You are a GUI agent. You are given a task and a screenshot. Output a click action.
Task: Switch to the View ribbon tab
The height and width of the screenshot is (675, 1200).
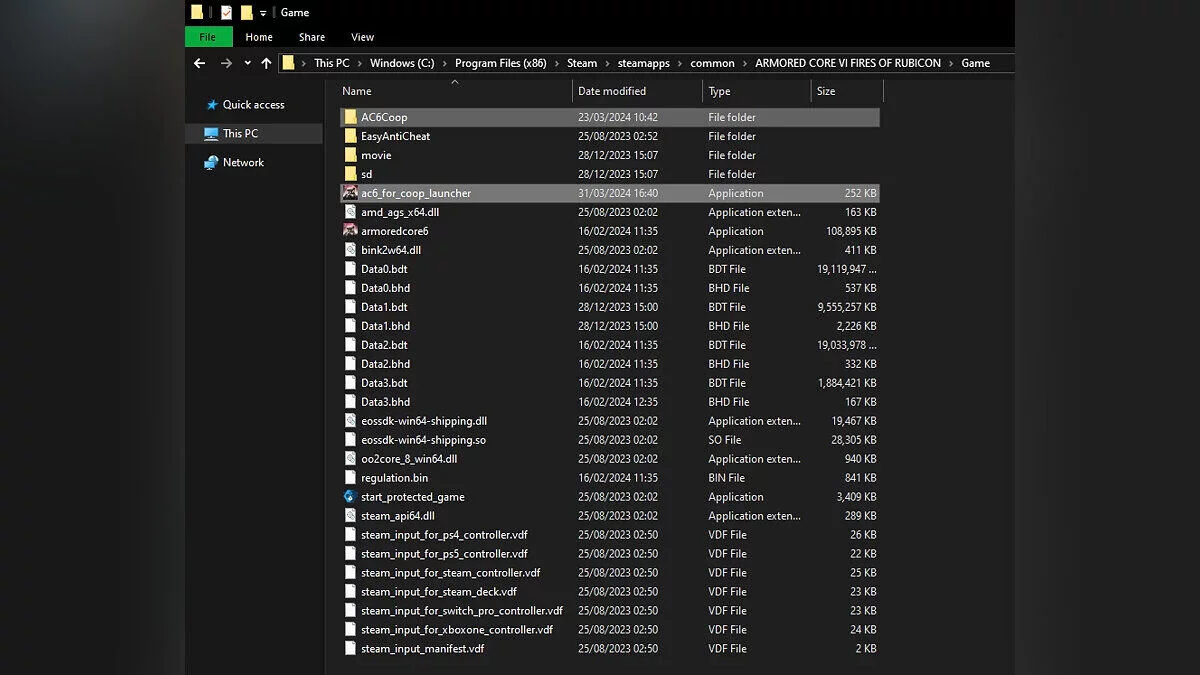click(362, 37)
